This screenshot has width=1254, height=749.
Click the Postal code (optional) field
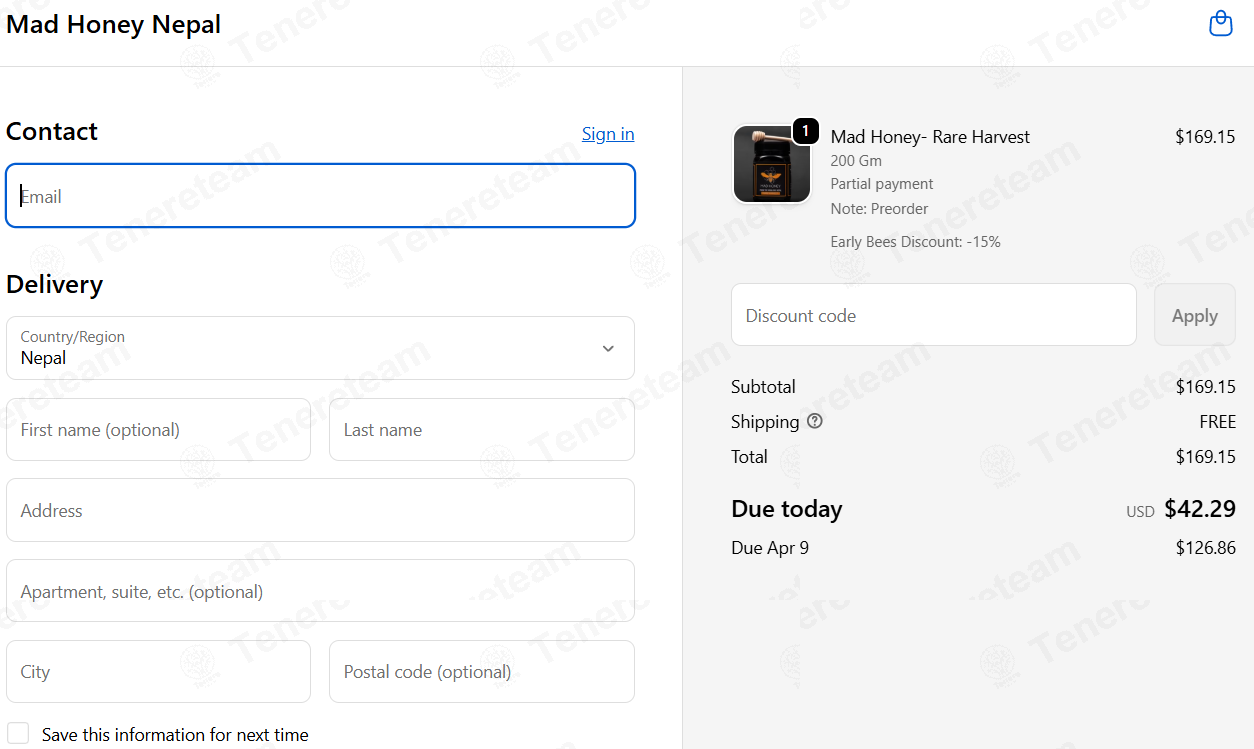point(481,672)
